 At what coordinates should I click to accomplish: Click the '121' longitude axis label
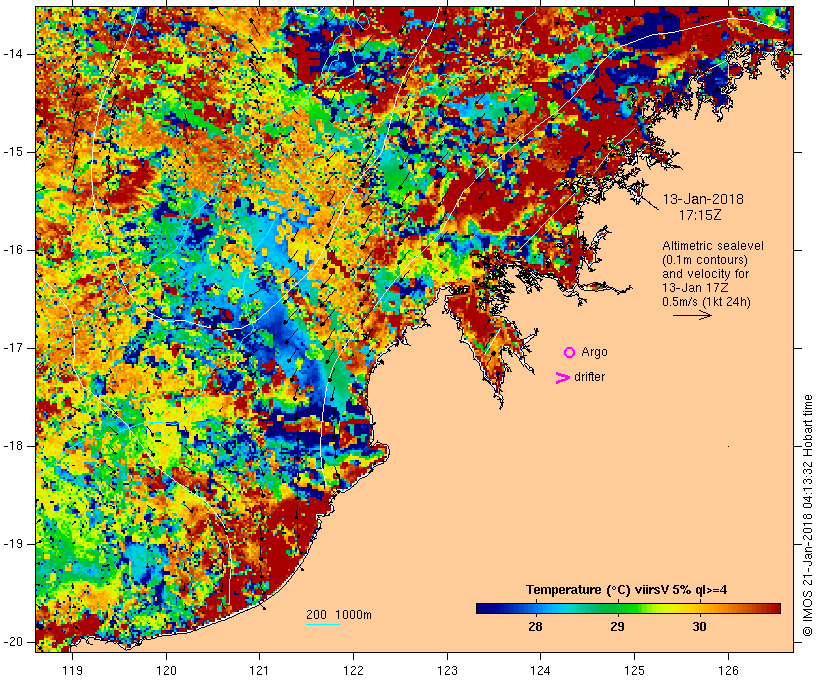click(x=260, y=670)
